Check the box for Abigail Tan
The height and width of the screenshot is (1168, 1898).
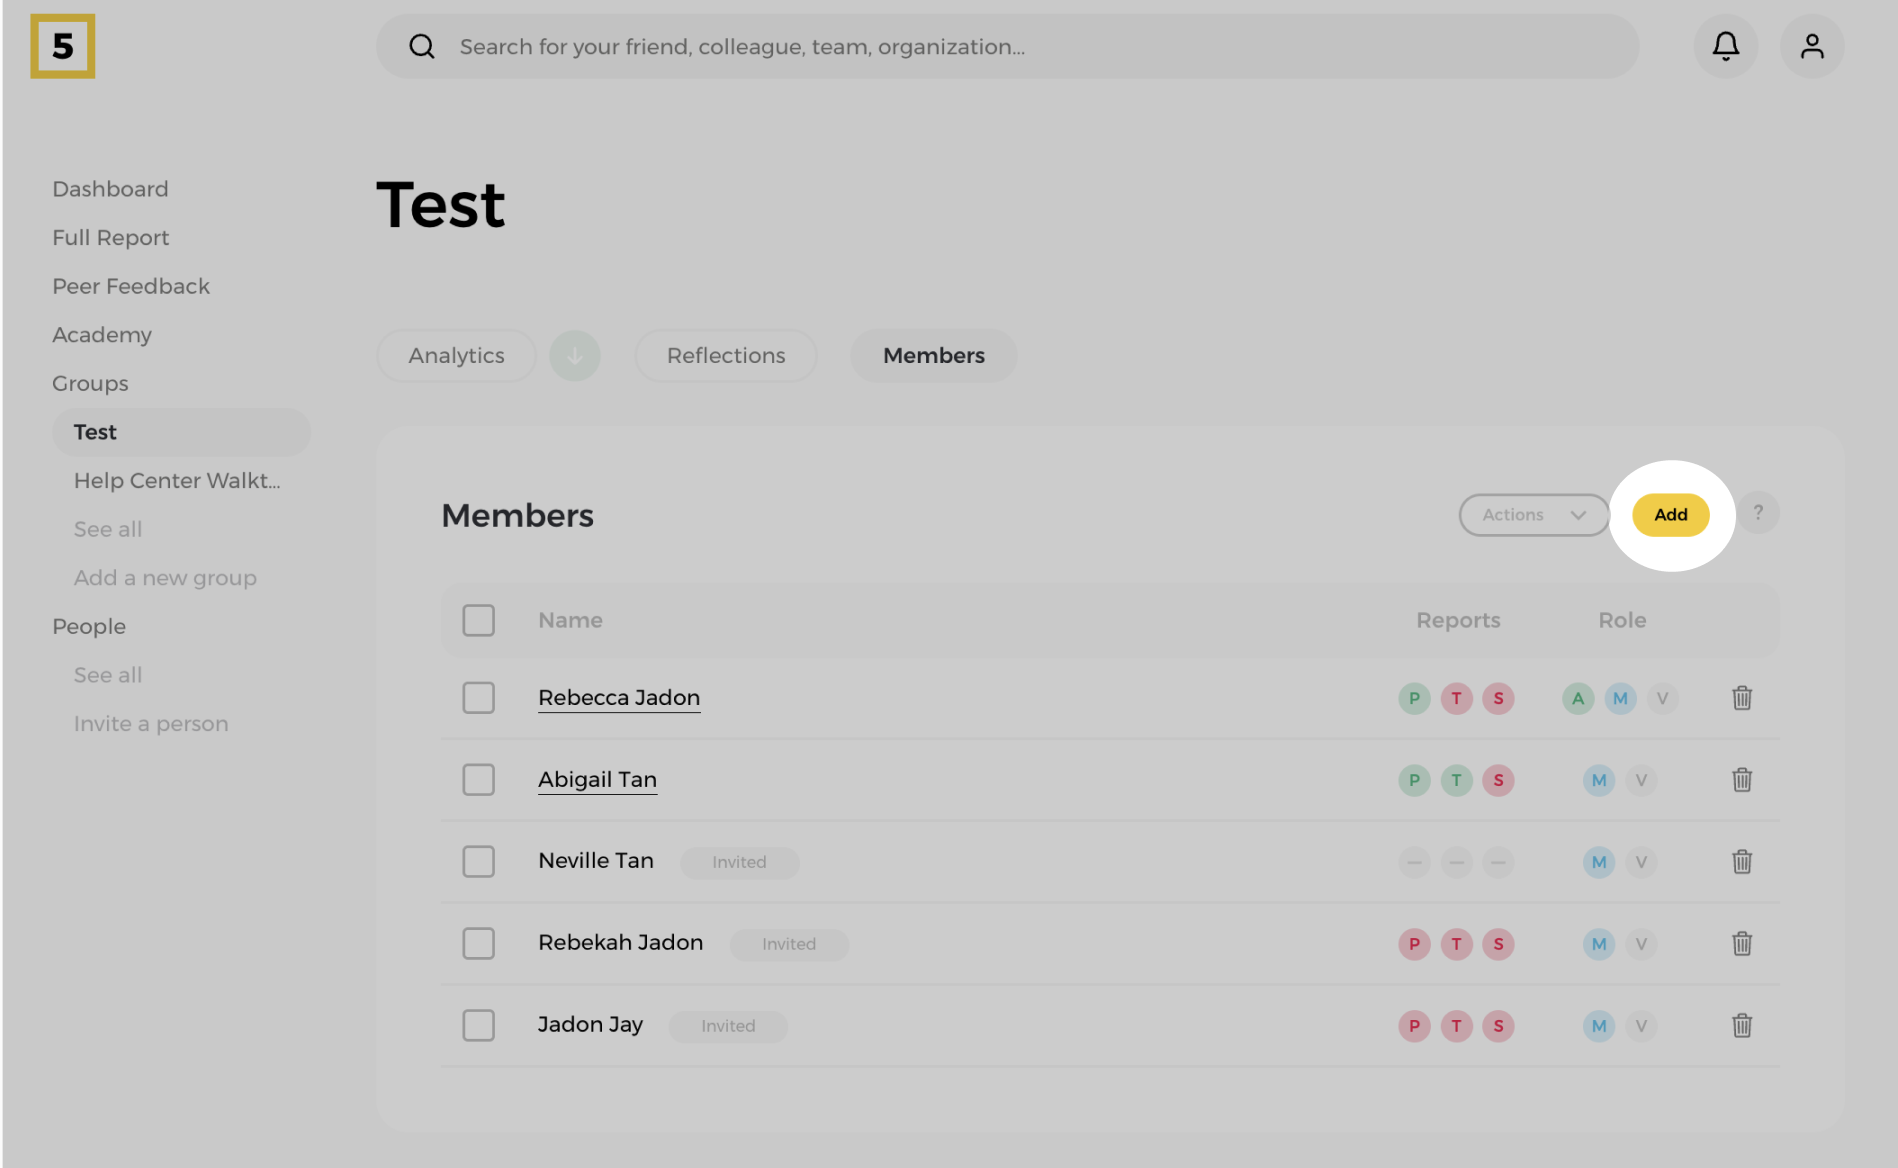pyautogui.click(x=478, y=780)
